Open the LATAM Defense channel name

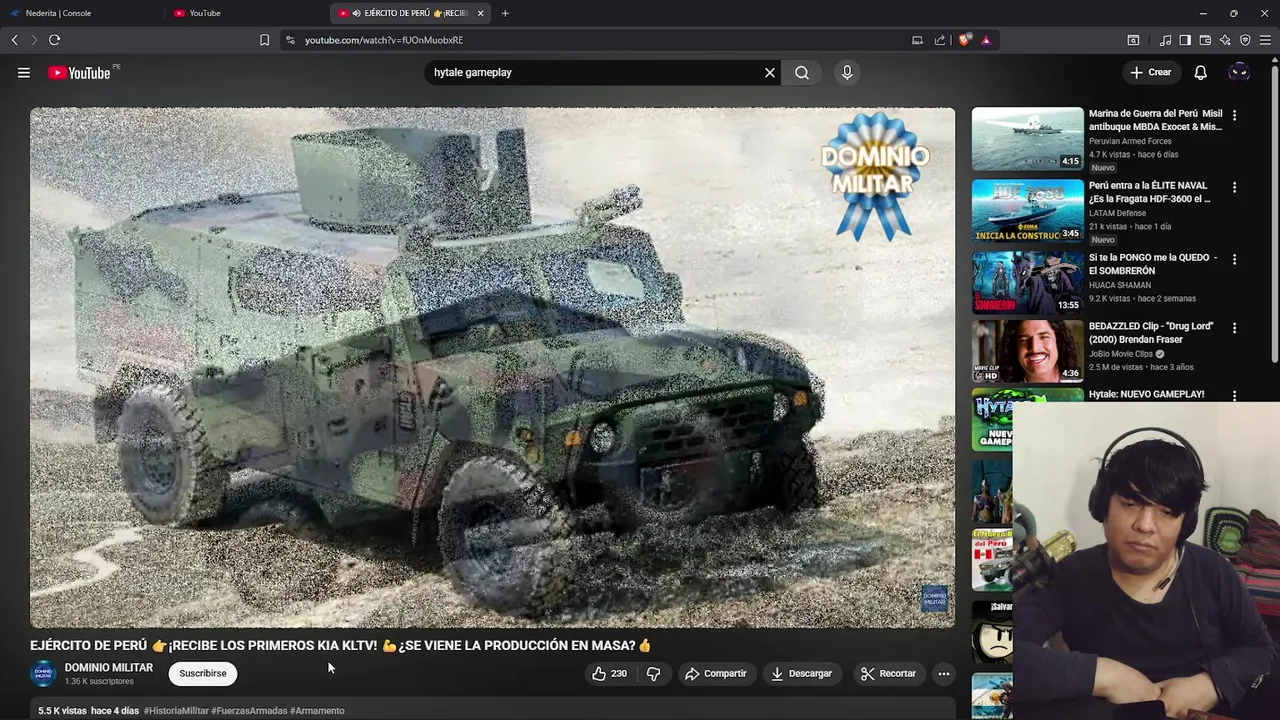[x=1117, y=213]
